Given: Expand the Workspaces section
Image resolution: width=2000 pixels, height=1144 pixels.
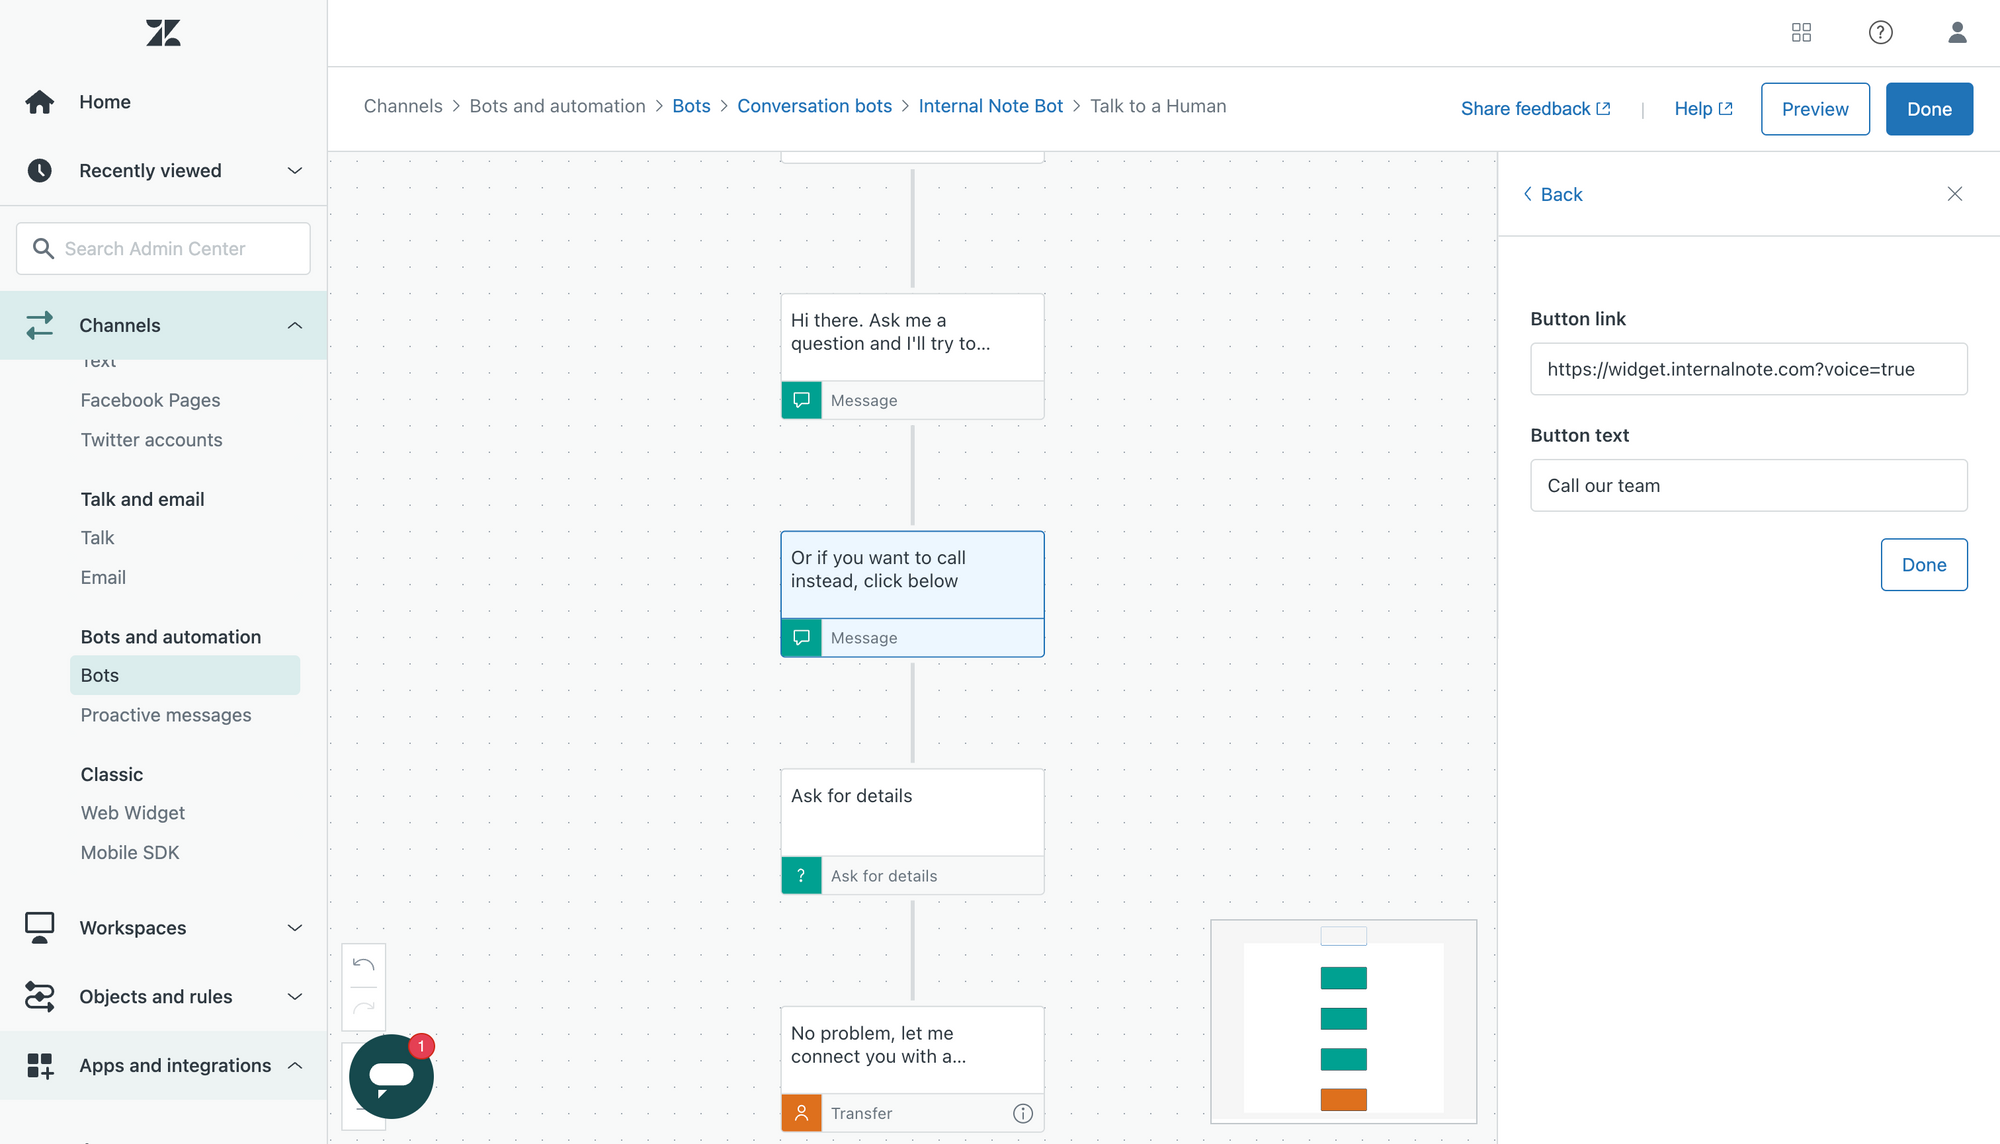Looking at the screenshot, I should click(x=294, y=928).
